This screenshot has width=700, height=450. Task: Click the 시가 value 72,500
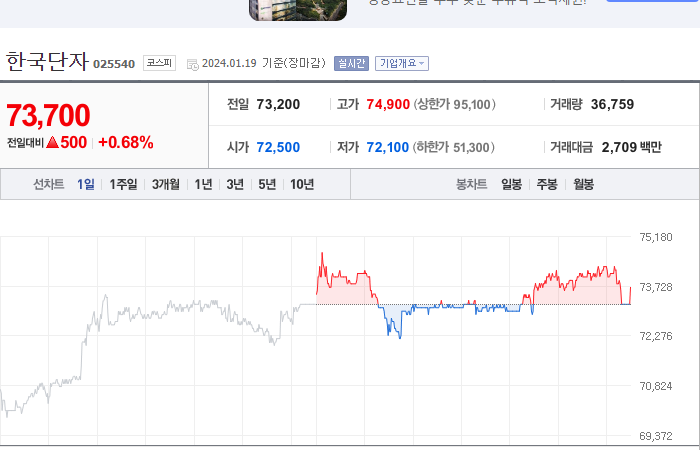pyautogui.click(x=278, y=147)
